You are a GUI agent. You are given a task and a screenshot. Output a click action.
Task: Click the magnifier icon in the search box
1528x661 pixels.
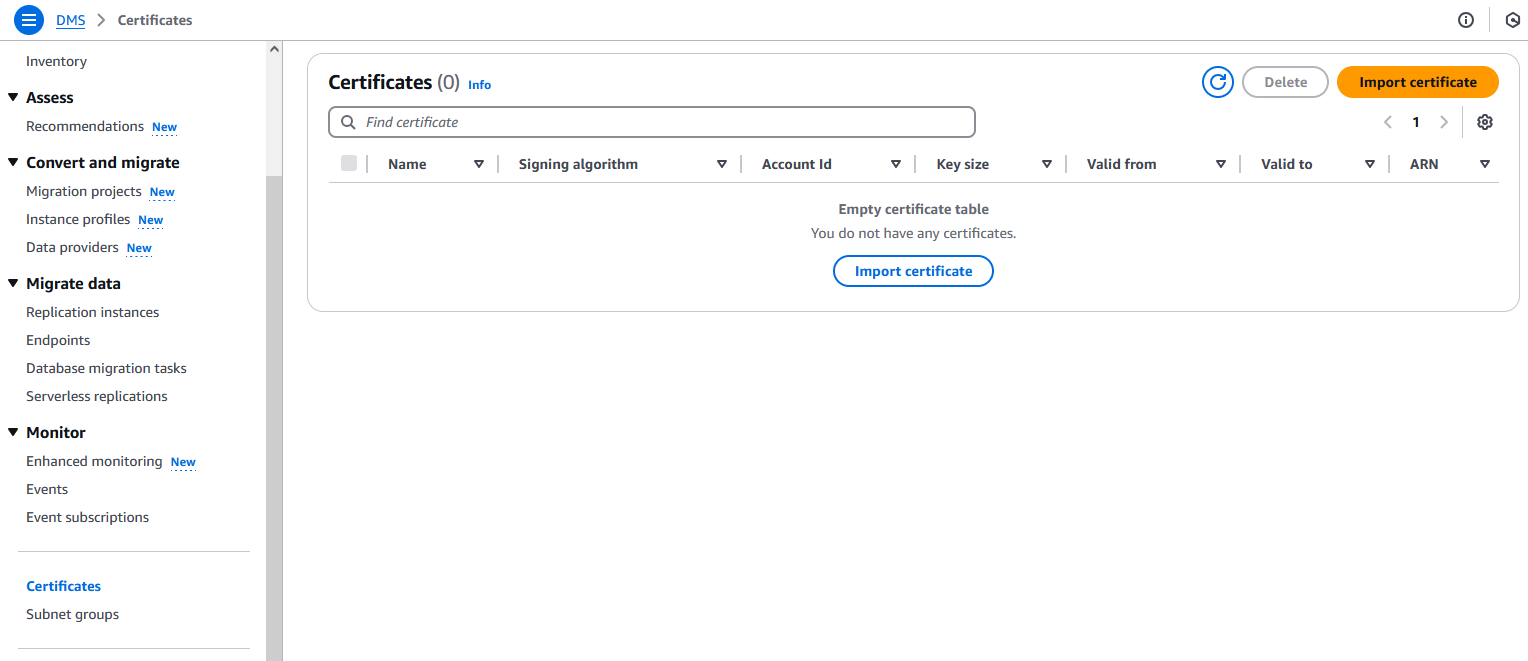[348, 121]
